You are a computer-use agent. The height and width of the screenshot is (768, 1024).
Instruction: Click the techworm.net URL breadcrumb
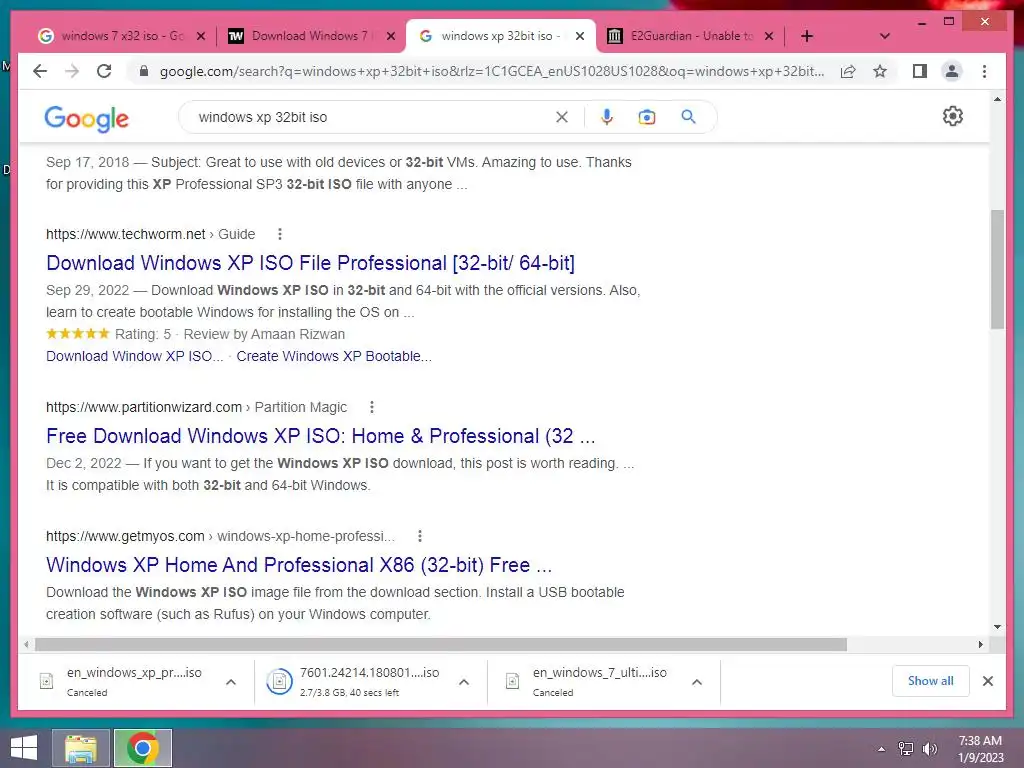tap(150, 234)
